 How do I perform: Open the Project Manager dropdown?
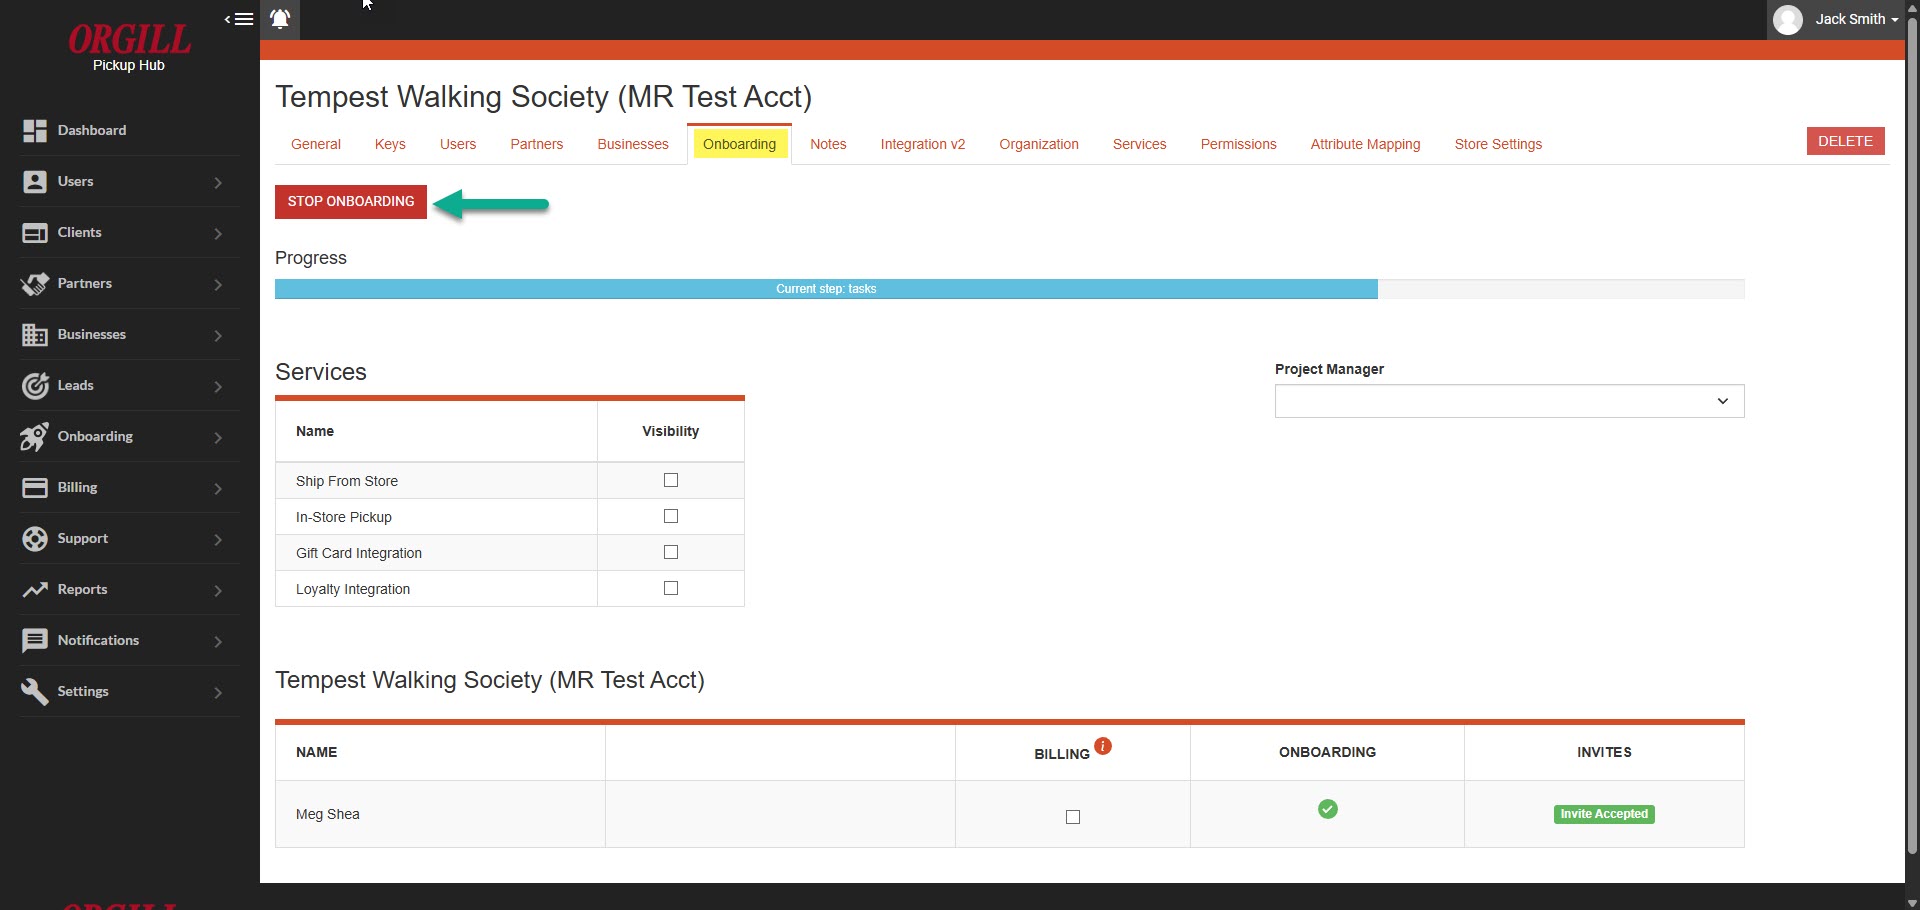1510,401
